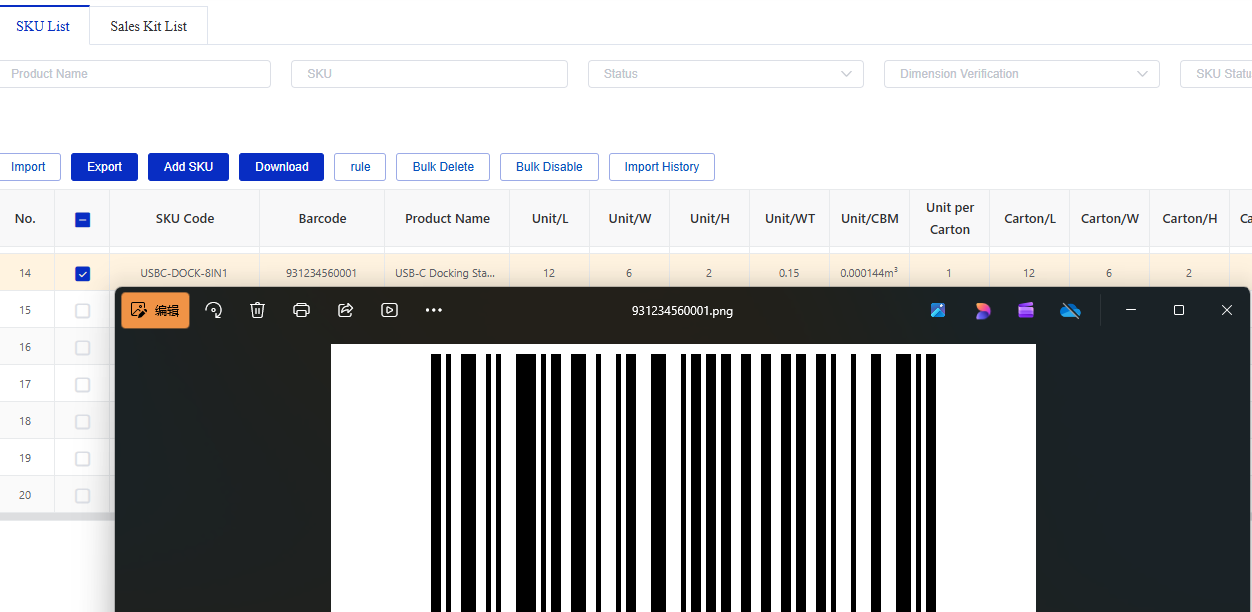This screenshot has width=1252, height=612.
Task: Check the checkbox for row 20
Action: pos(83,496)
